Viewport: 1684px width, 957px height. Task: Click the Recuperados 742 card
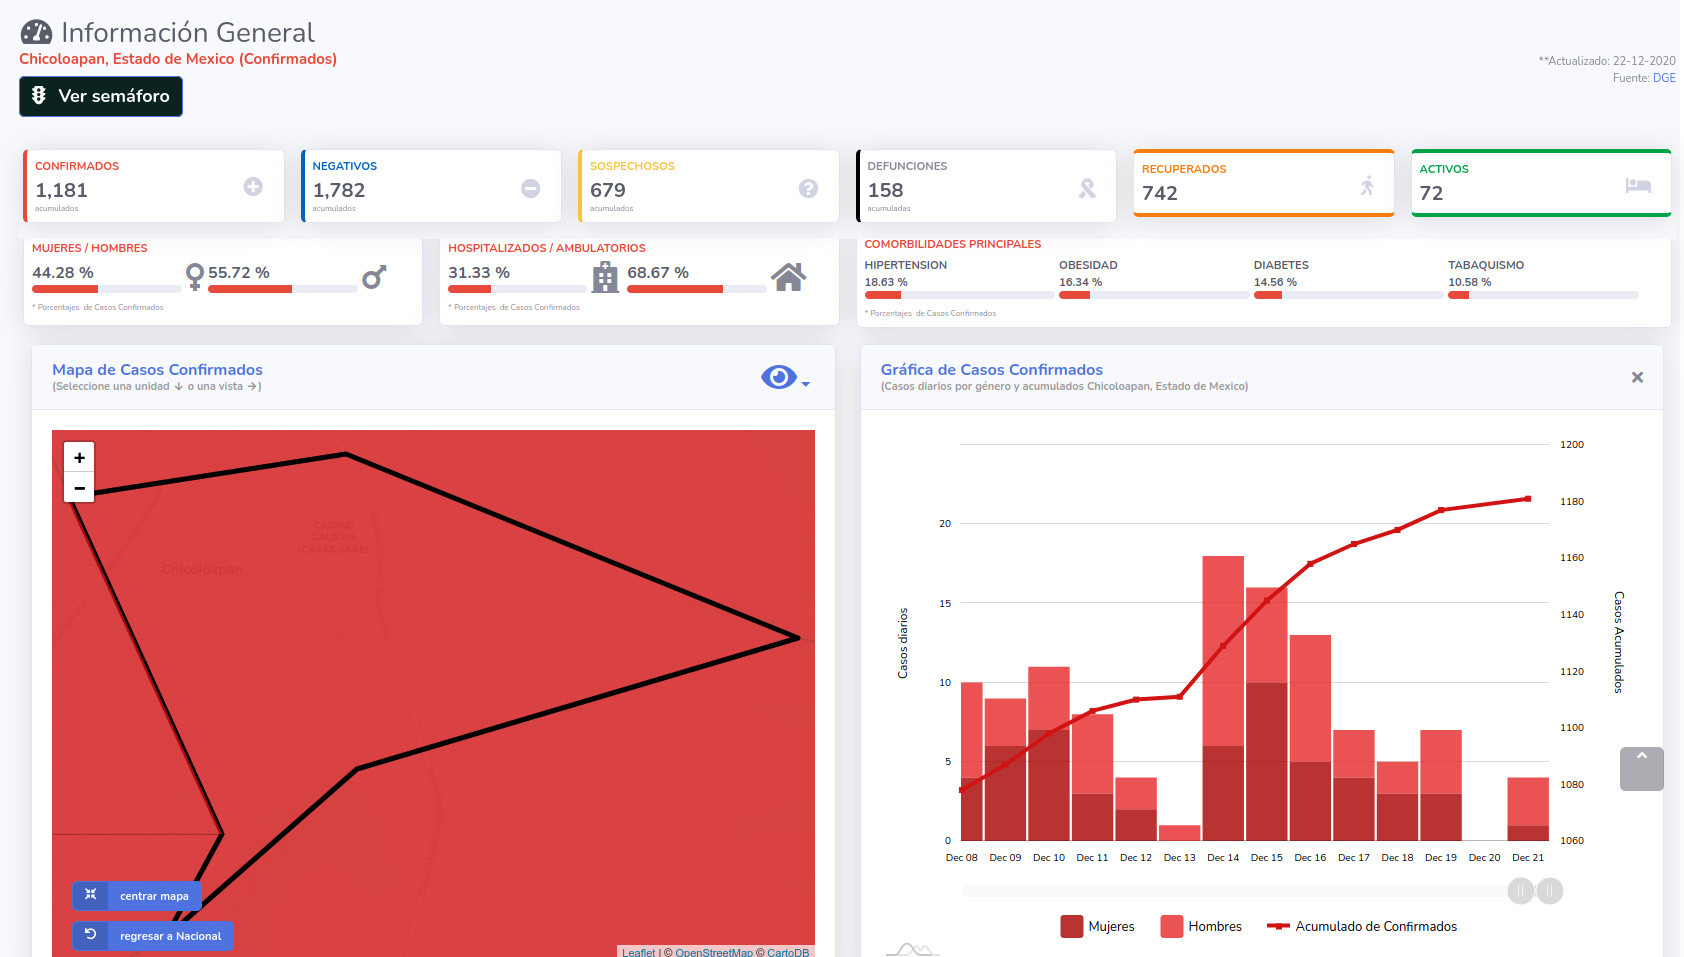tap(1264, 183)
